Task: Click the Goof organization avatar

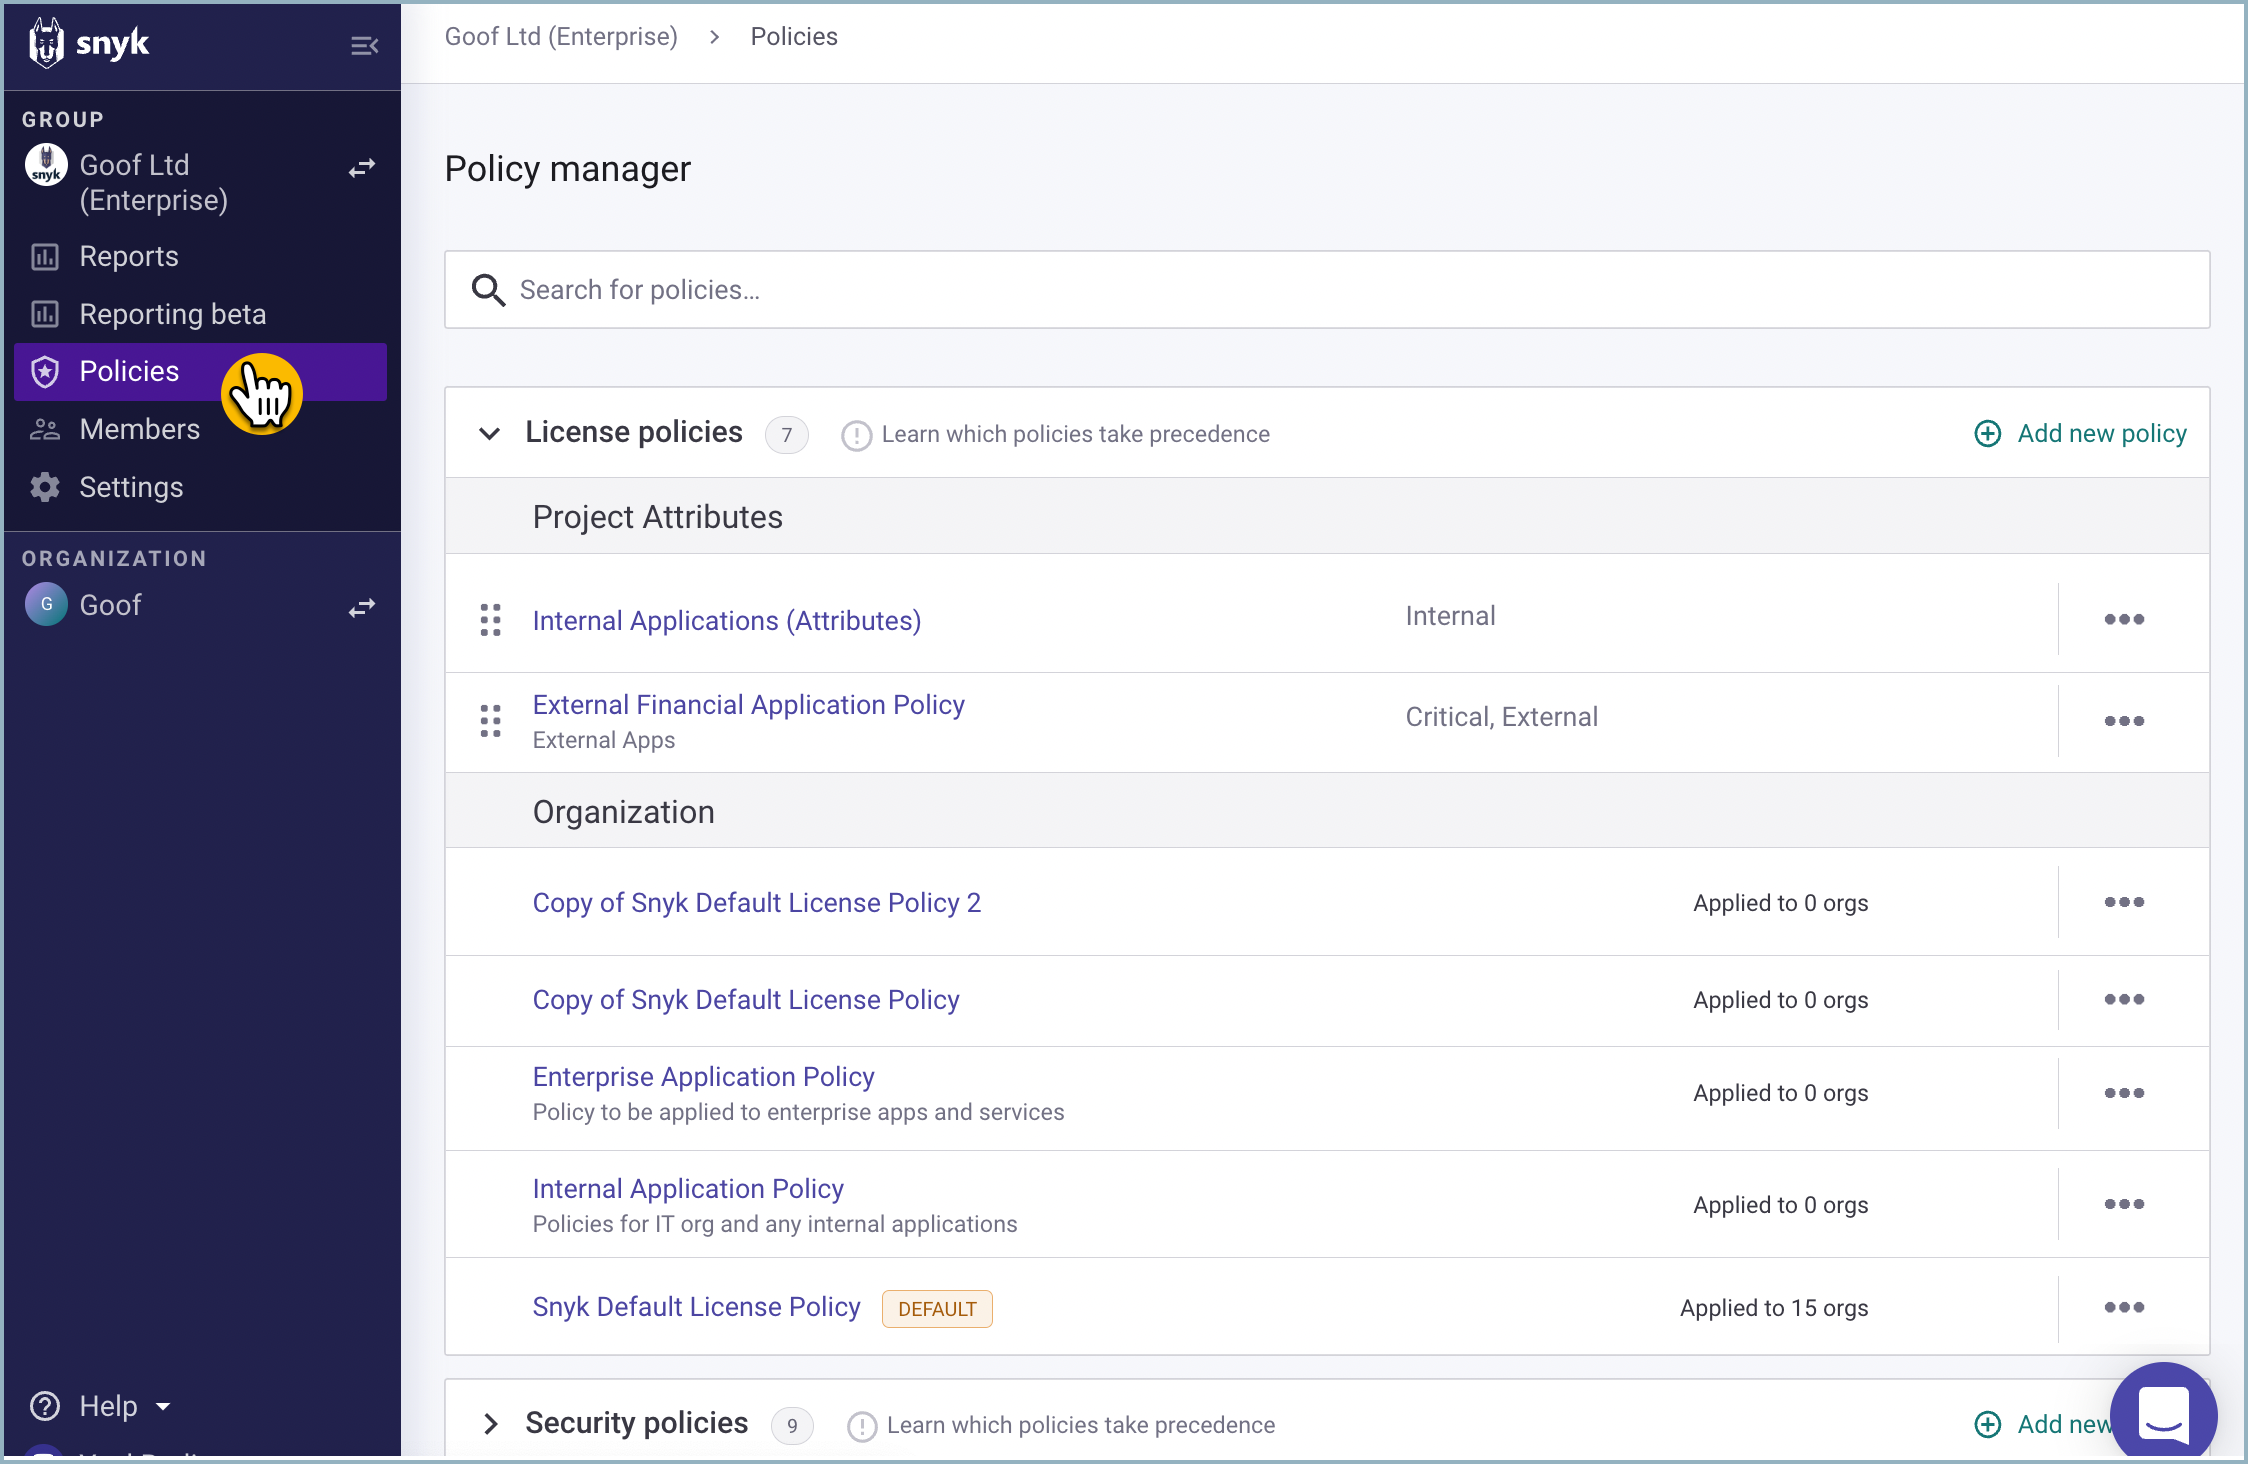Action: pos(46,605)
